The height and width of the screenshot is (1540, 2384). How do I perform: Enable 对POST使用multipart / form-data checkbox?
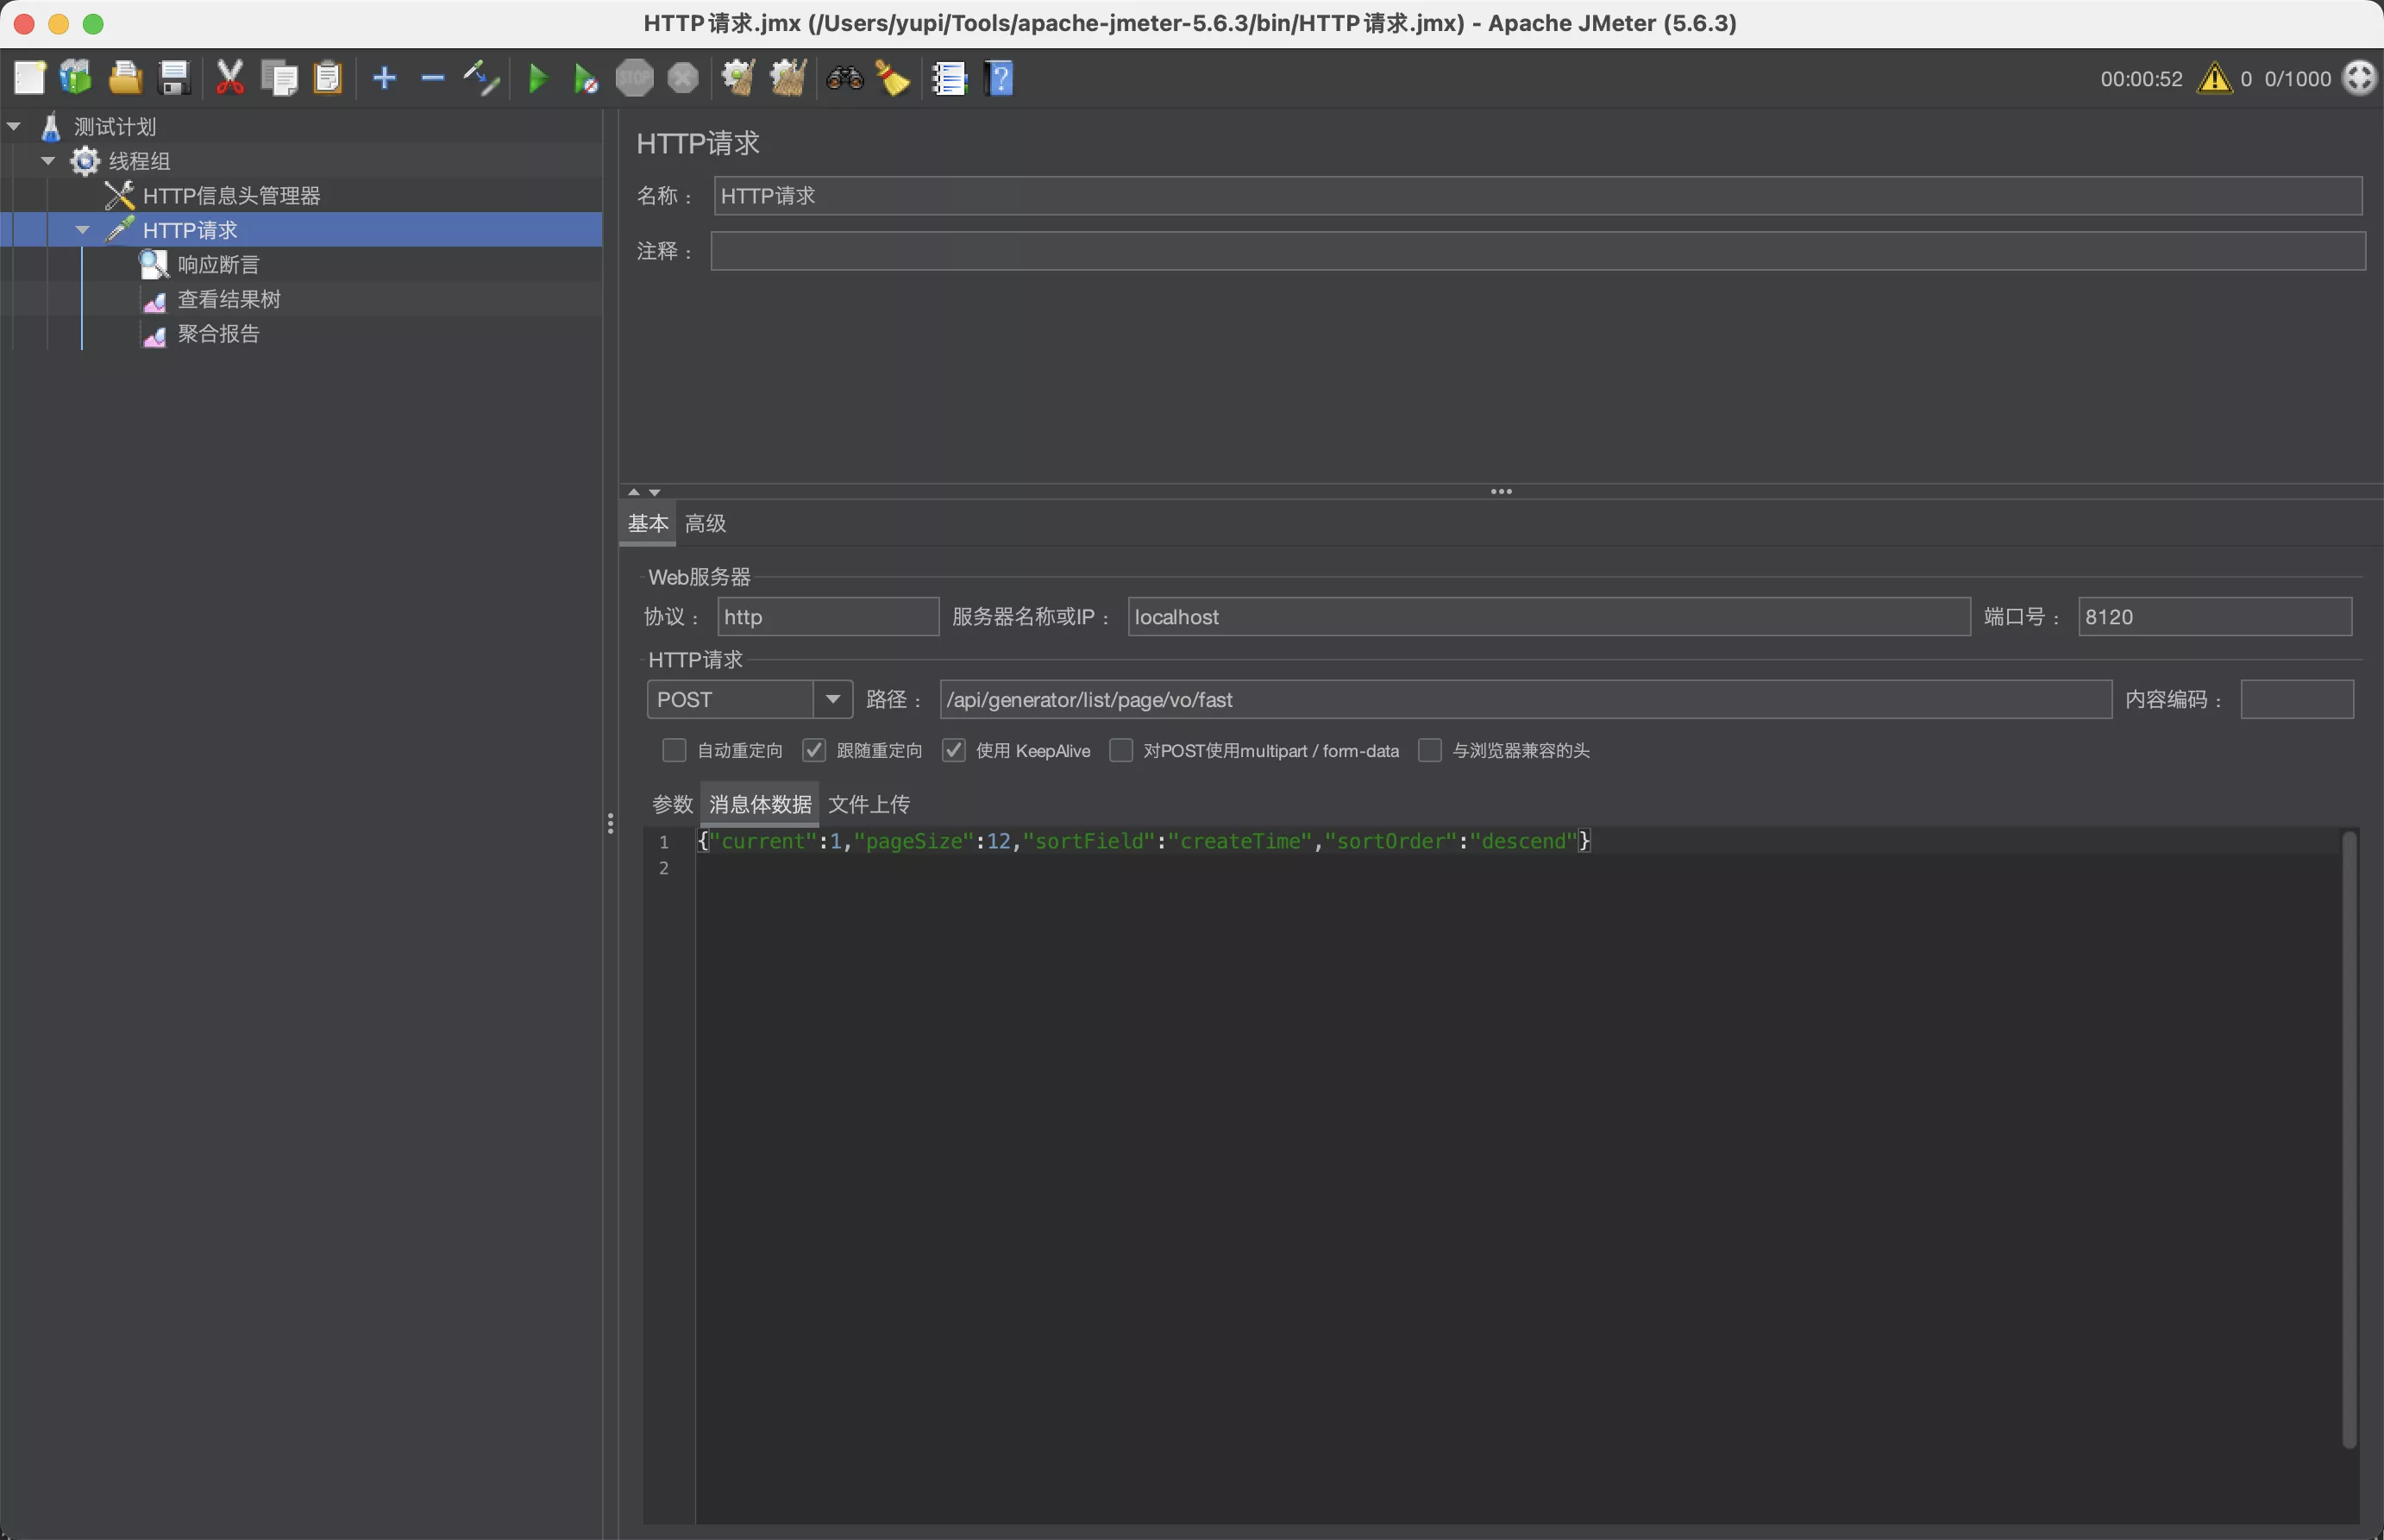click(x=1121, y=750)
